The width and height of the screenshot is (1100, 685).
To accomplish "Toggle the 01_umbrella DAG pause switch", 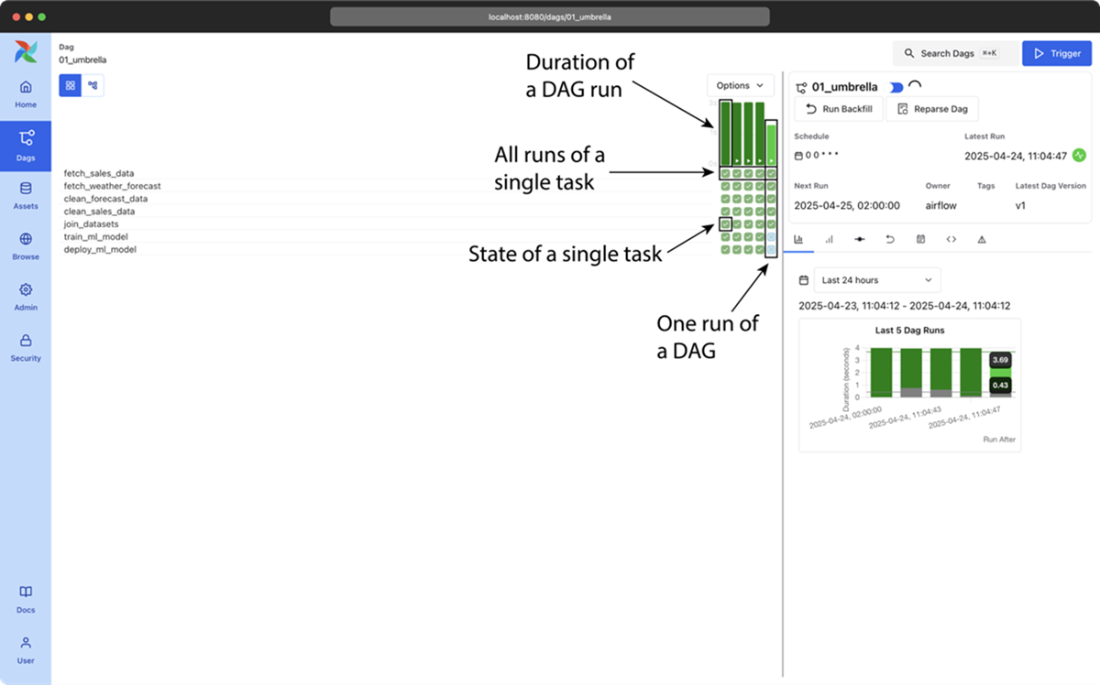I will click(895, 87).
